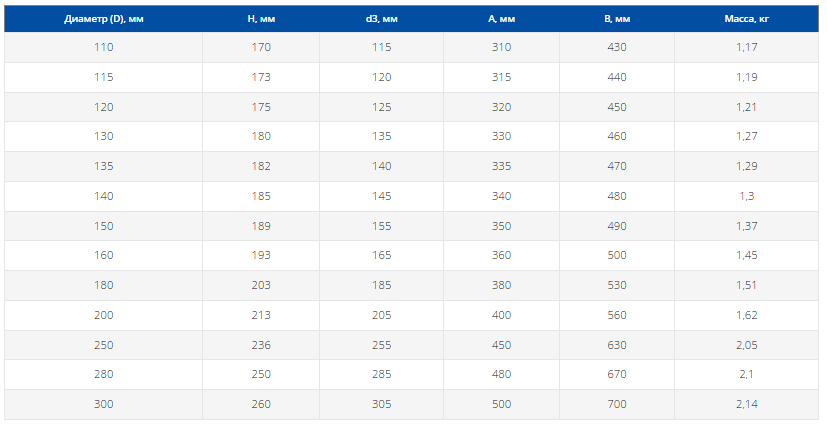This screenshot has height=427, width=827.
Task: Click the Диаметр (D), мм column header
Action: tap(103, 19)
